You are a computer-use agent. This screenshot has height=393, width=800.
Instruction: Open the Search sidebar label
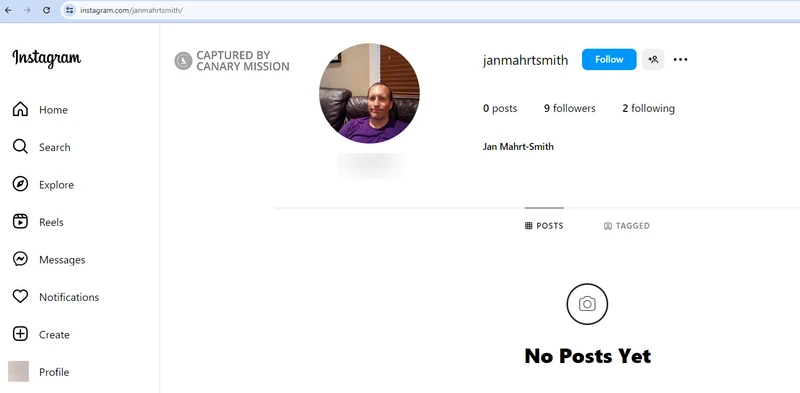click(55, 148)
